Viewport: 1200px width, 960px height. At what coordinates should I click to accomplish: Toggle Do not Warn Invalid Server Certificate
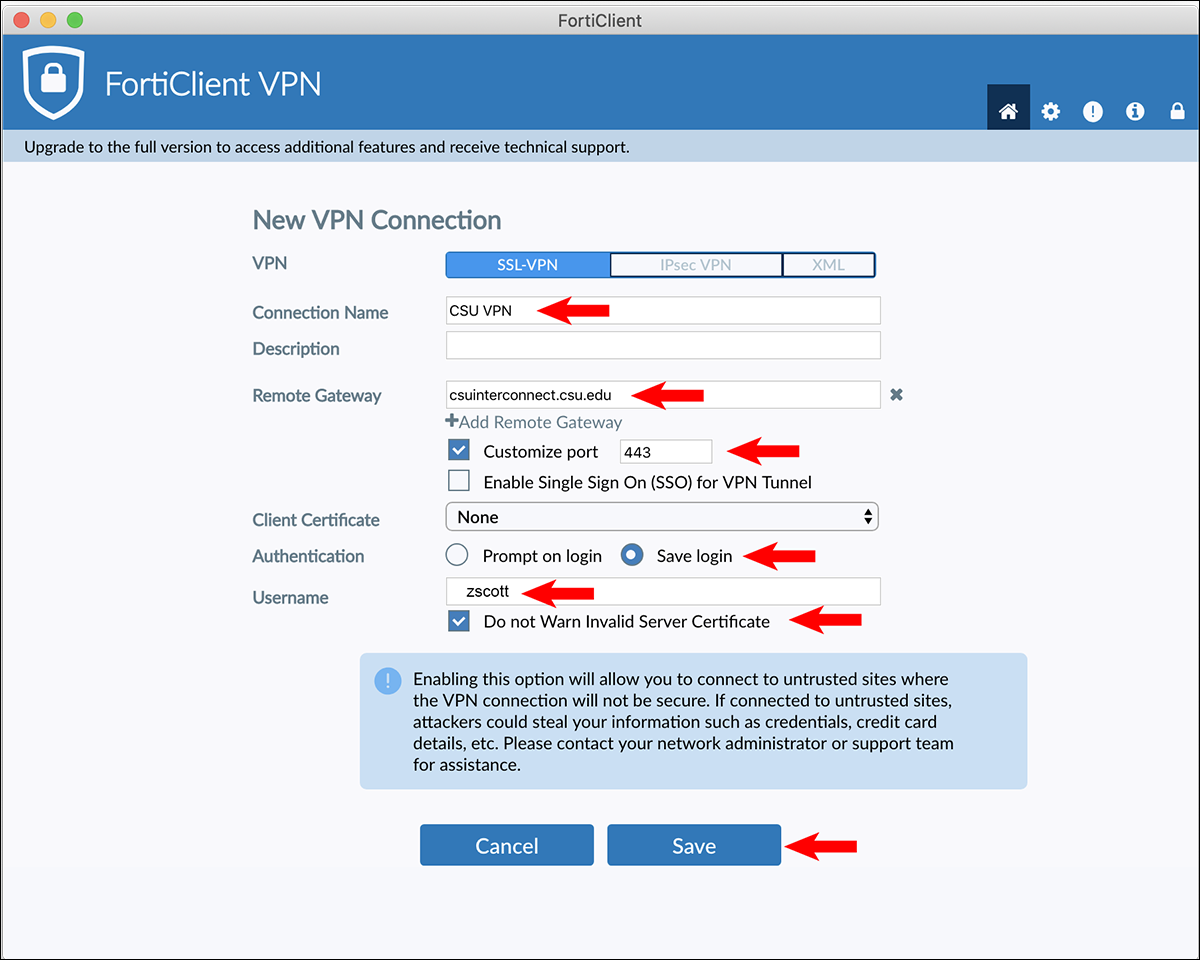[459, 621]
